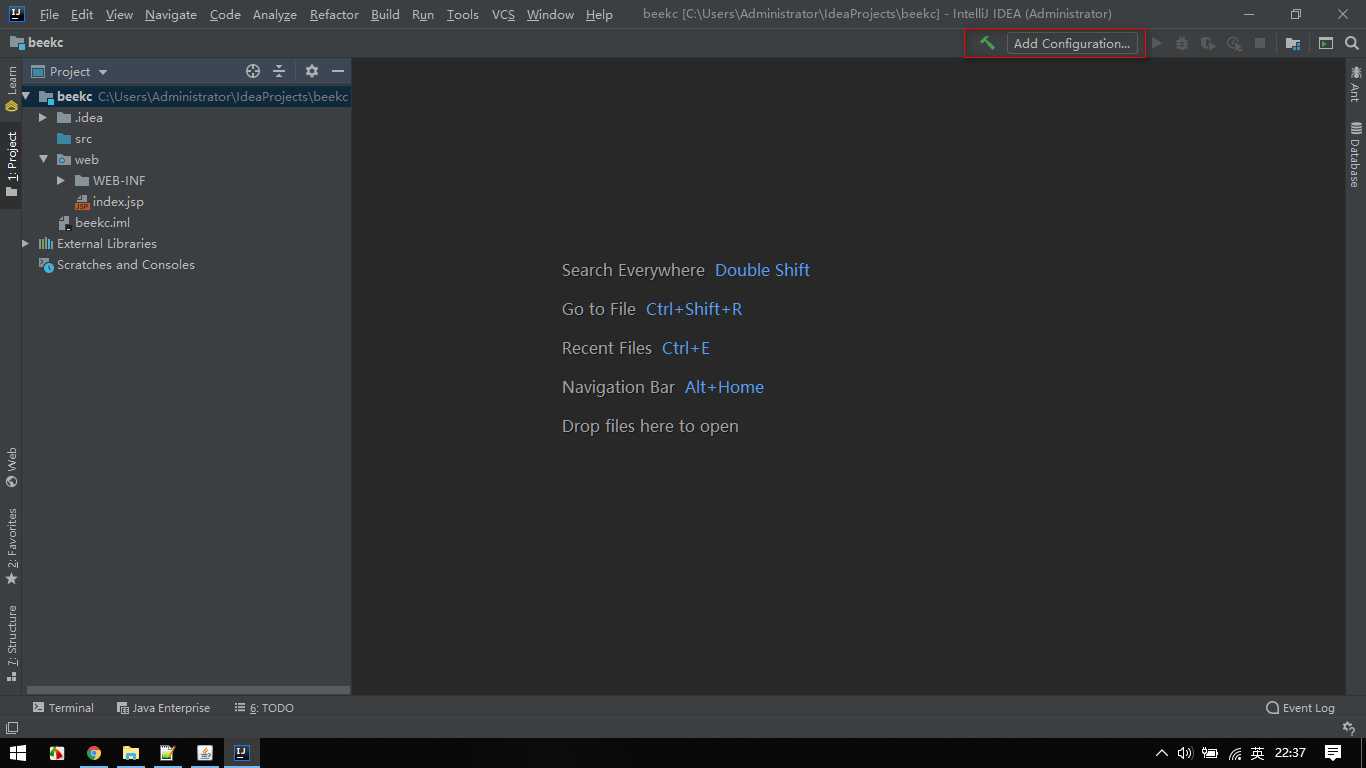Click the Debug bug icon in toolbar
Viewport: 1366px width, 768px height.
[x=1182, y=43]
